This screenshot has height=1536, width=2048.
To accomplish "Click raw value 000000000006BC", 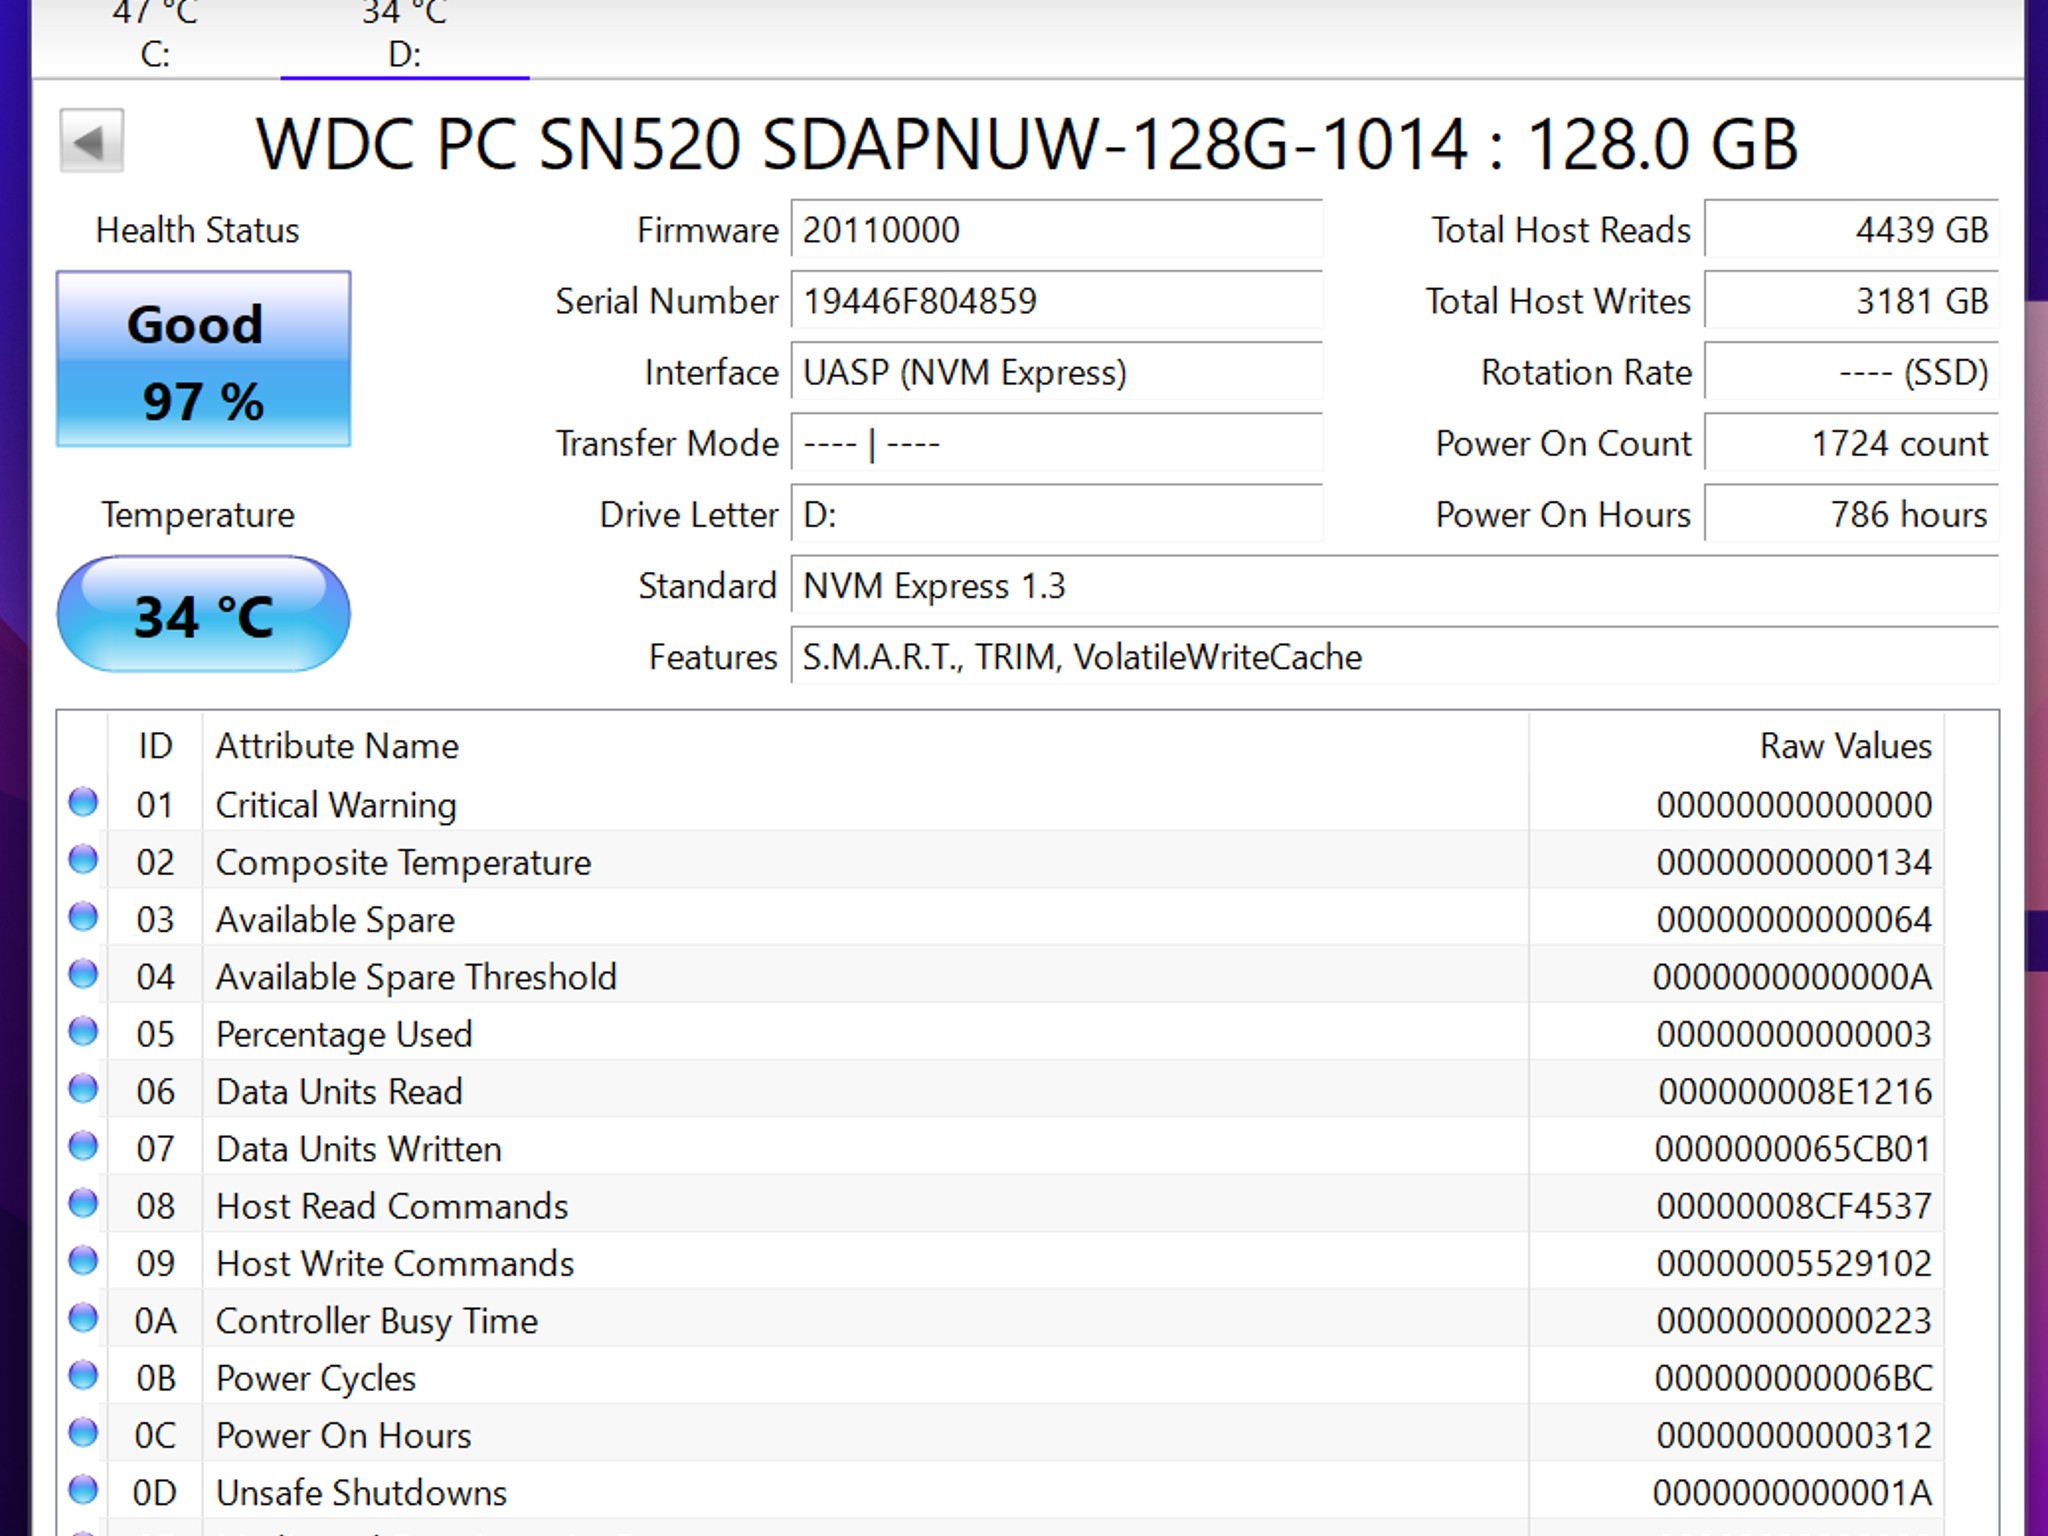I will [x=1793, y=1378].
